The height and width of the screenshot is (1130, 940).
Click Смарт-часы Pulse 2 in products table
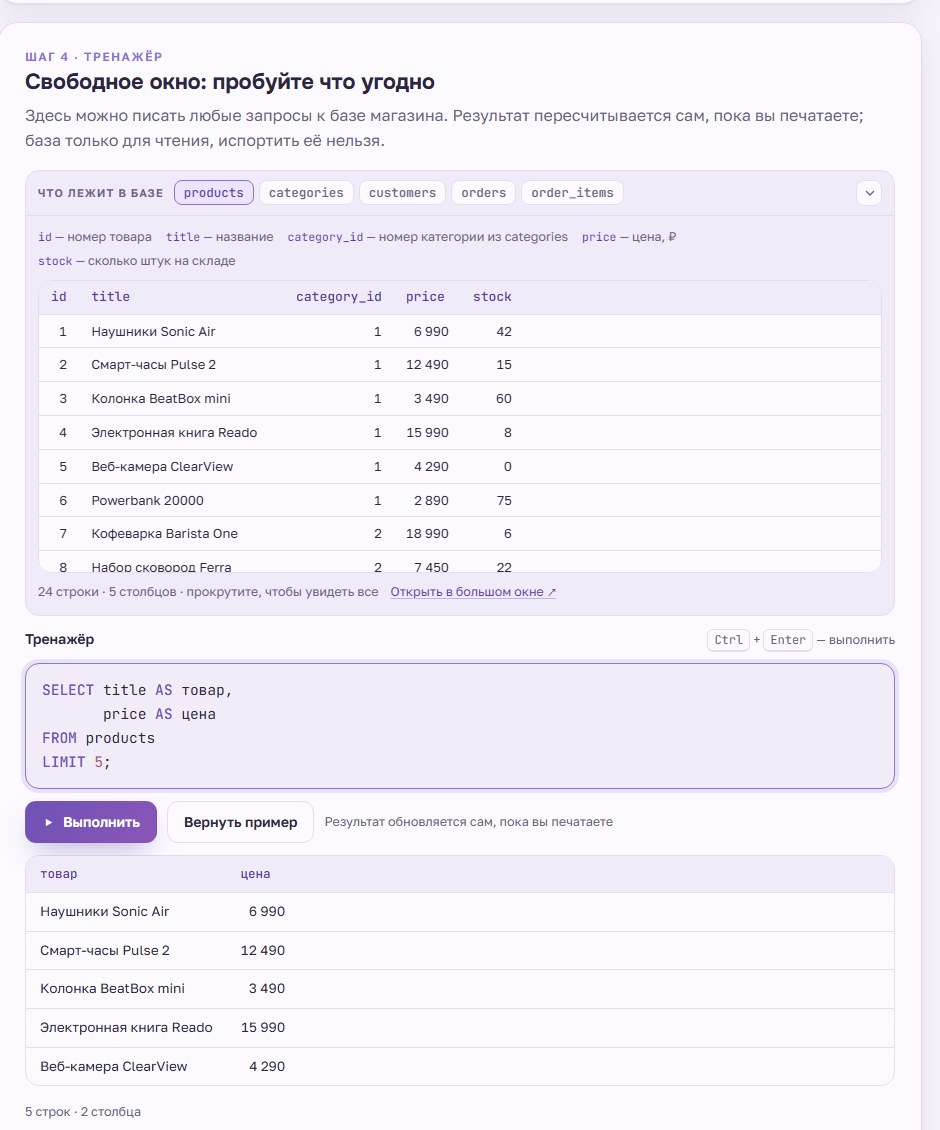[x=154, y=365]
